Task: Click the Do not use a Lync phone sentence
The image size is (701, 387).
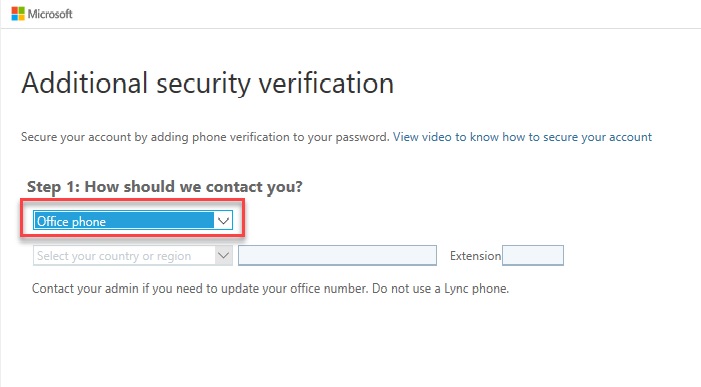Action: pos(441,289)
